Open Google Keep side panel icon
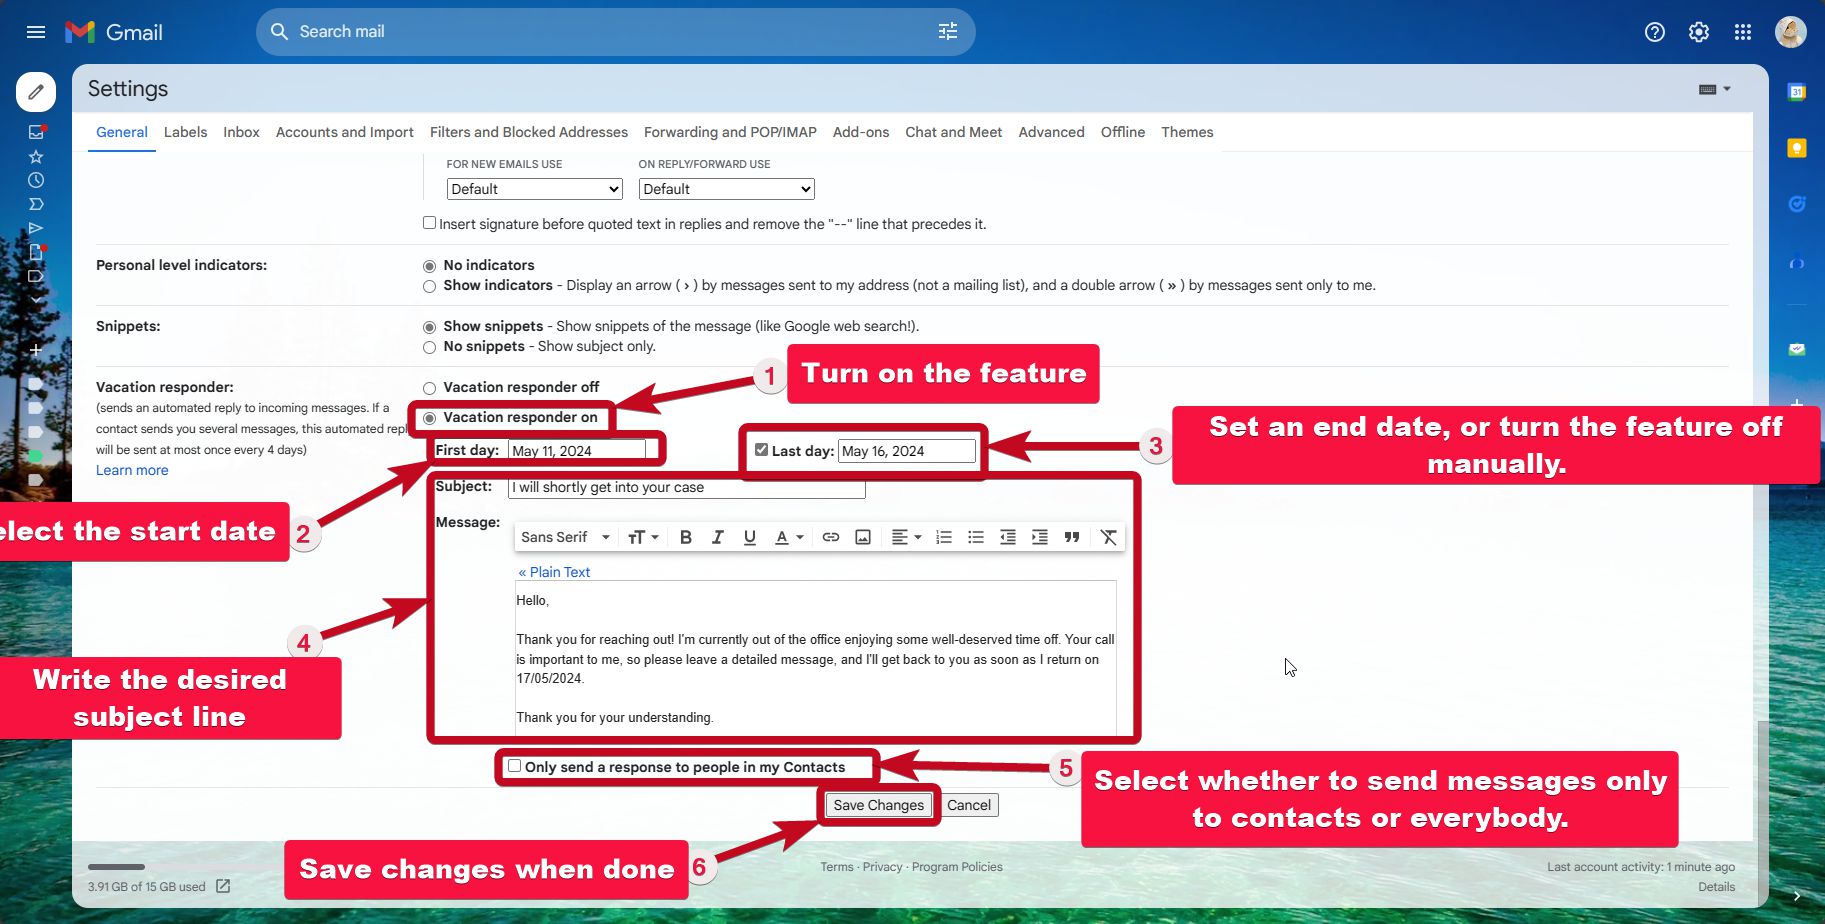Image resolution: width=1825 pixels, height=924 pixels. (x=1797, y=148)
